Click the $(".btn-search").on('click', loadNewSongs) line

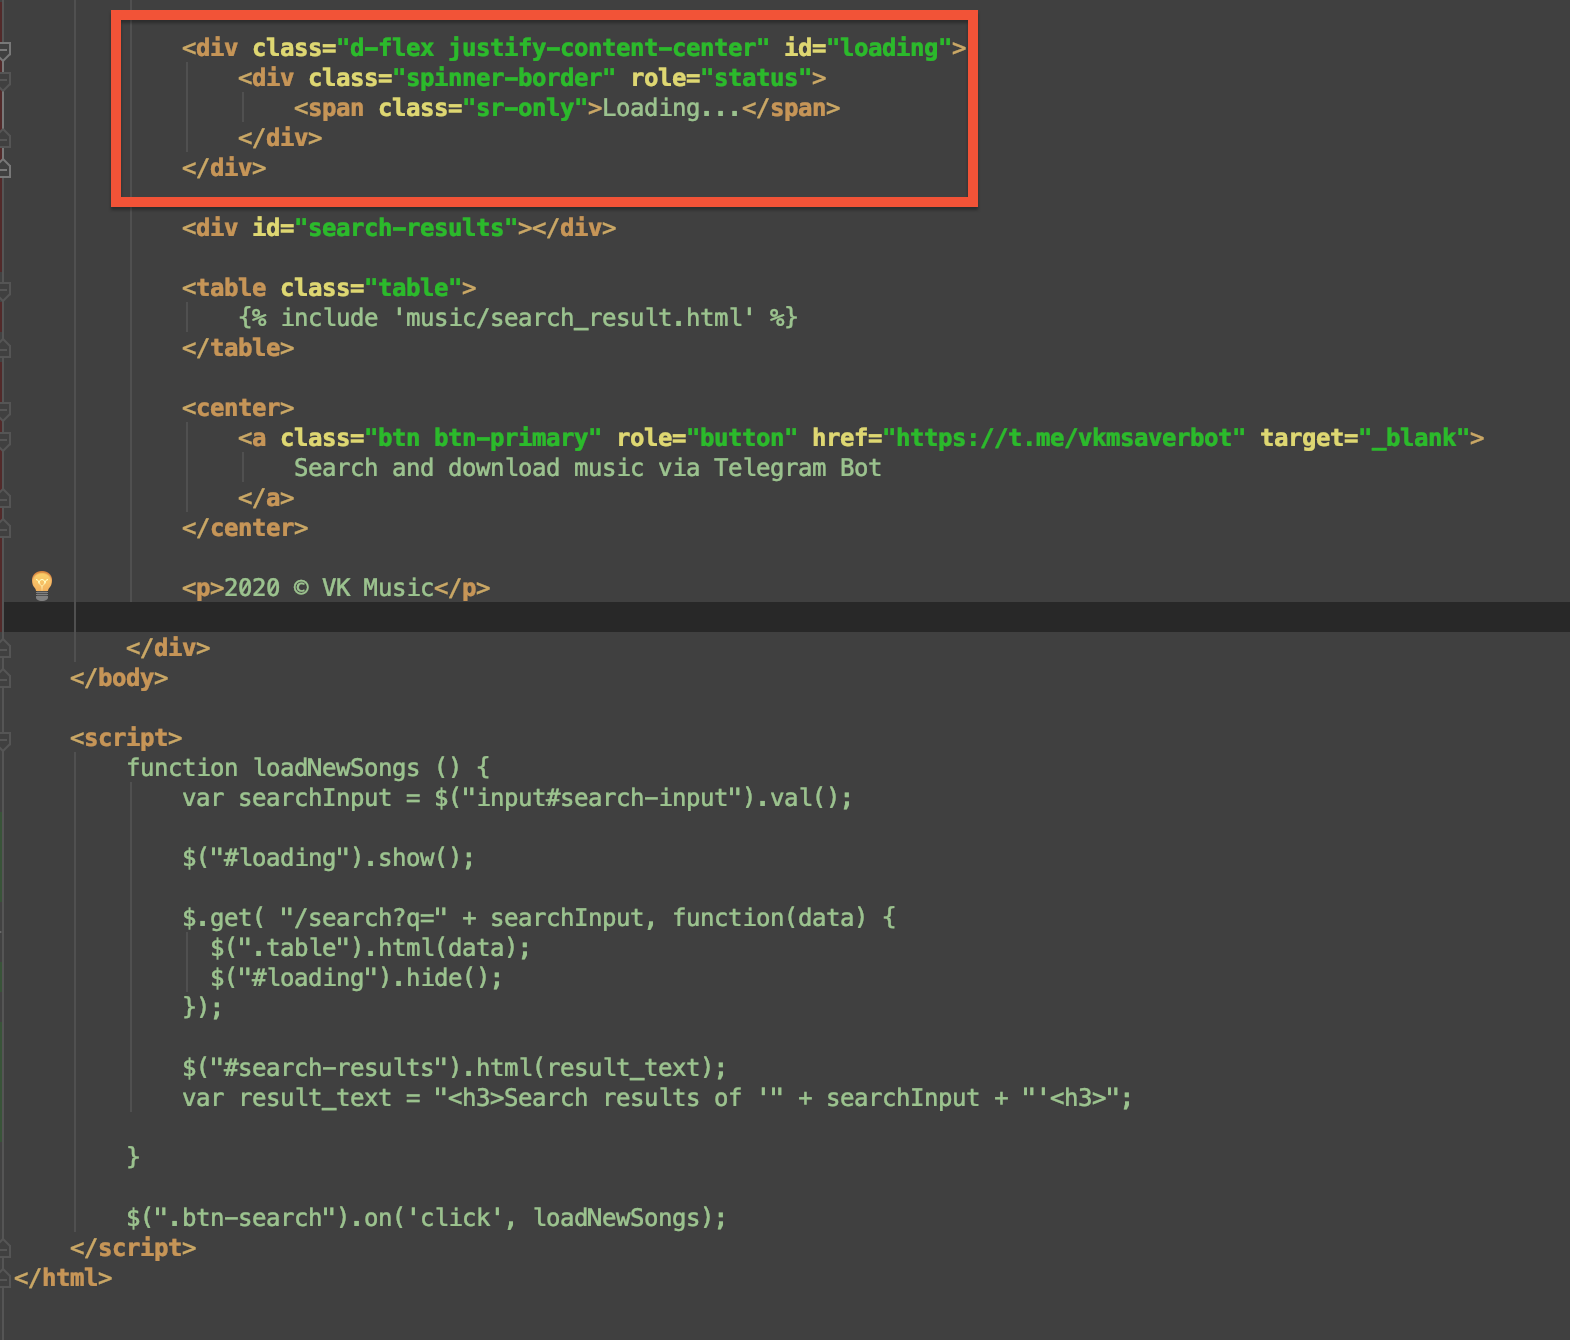pos(427,1218)
